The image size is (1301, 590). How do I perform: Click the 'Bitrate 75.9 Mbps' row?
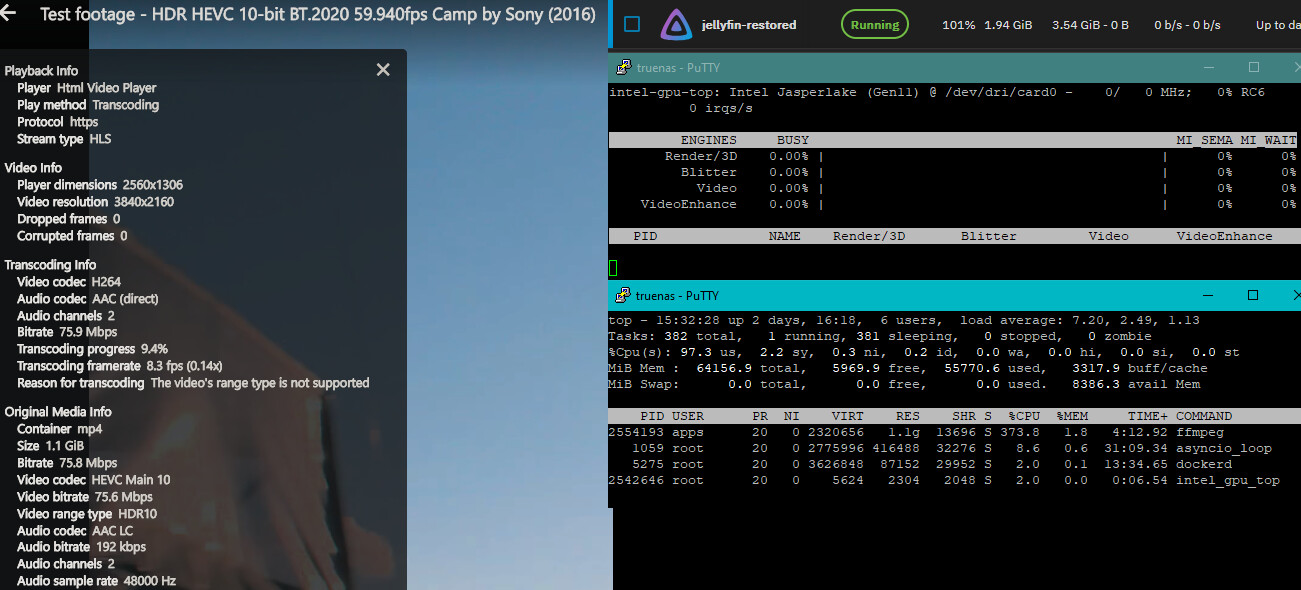click(67, 332)
